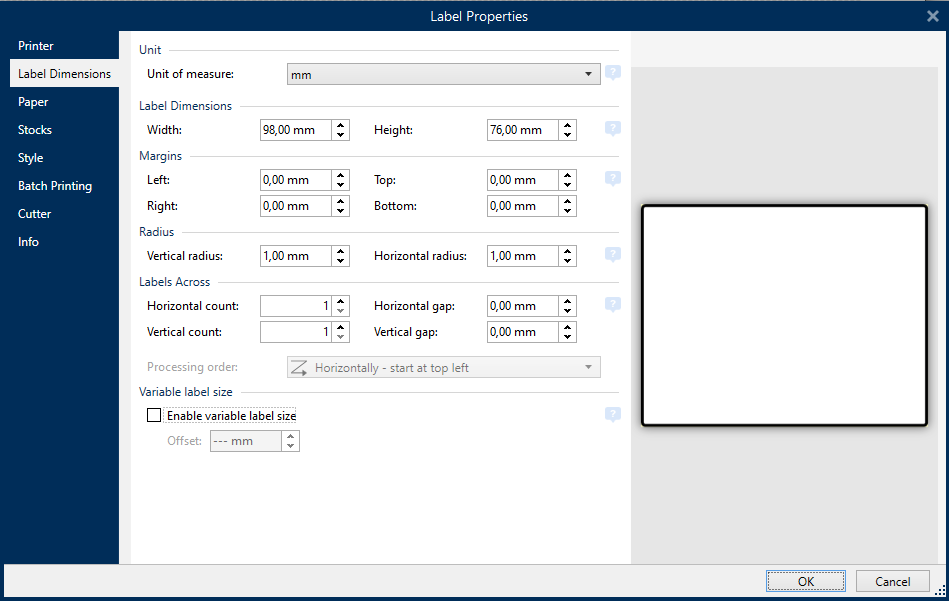Open the Printer tab
The height and width of the screenshot is (601, 949).
click(x=36, y=46)
